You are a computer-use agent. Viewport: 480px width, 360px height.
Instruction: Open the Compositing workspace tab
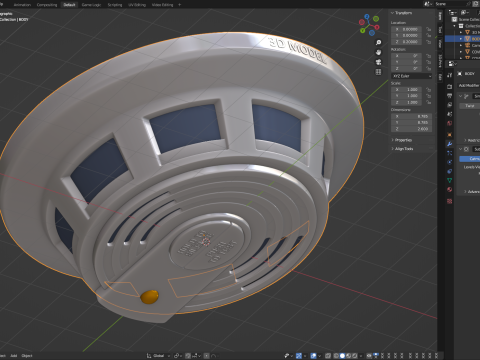coord(47,5)
